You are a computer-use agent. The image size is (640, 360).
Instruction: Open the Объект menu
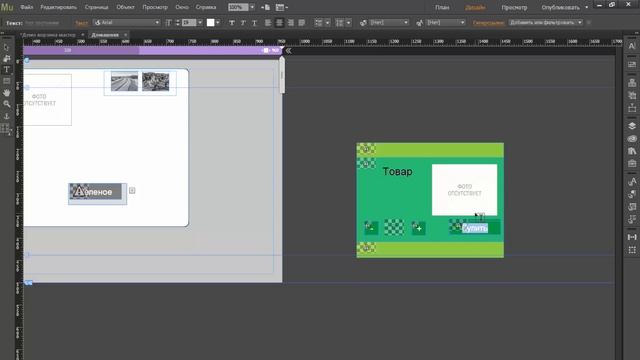(x=125, y=7)
